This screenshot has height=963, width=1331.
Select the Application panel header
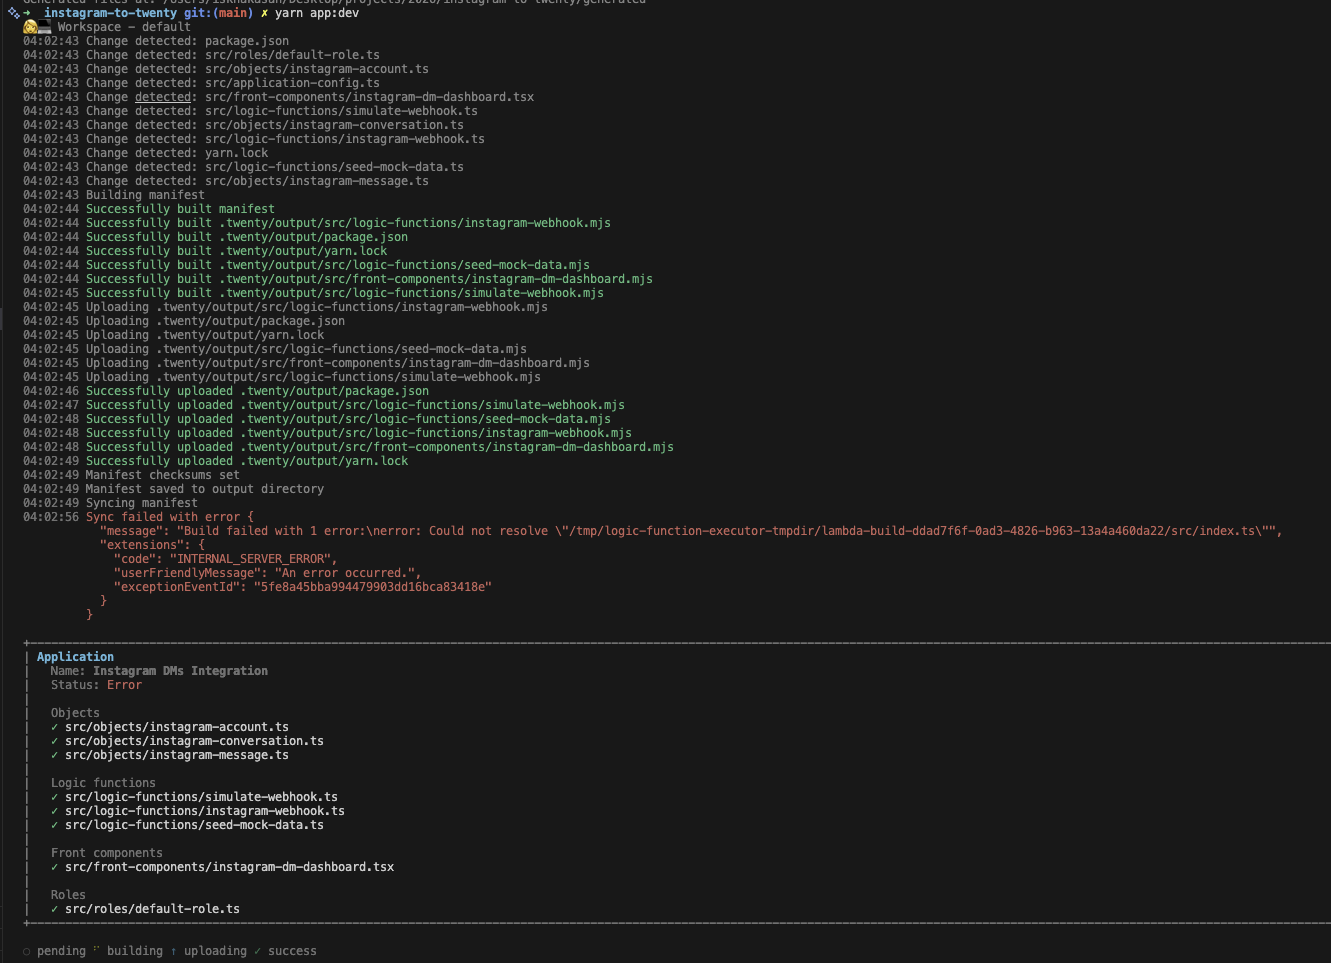pos(75,656)
